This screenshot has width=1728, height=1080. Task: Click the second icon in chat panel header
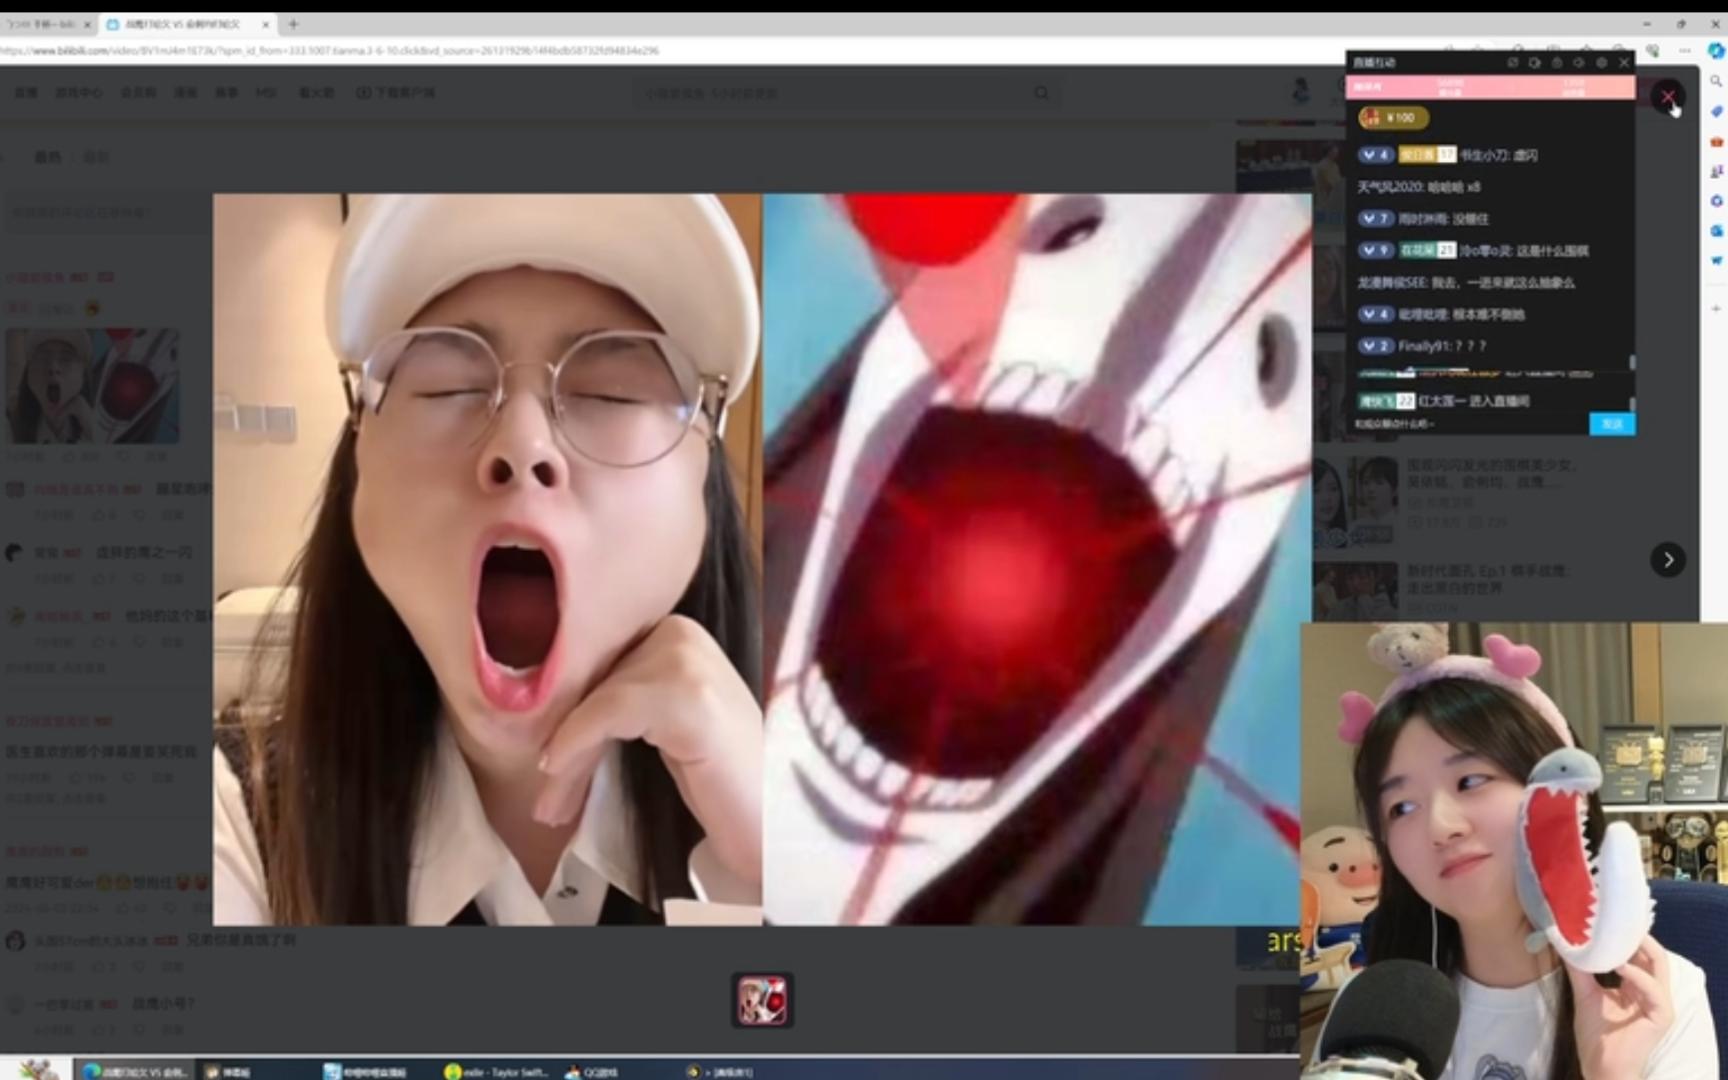point(1534,62)
